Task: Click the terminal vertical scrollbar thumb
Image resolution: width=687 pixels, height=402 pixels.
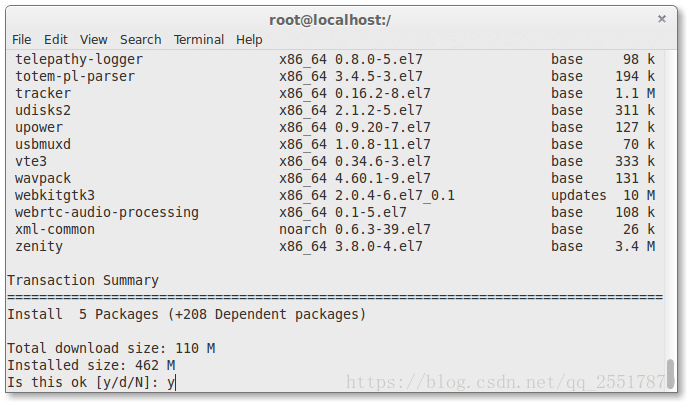Action: click(670, 374)
